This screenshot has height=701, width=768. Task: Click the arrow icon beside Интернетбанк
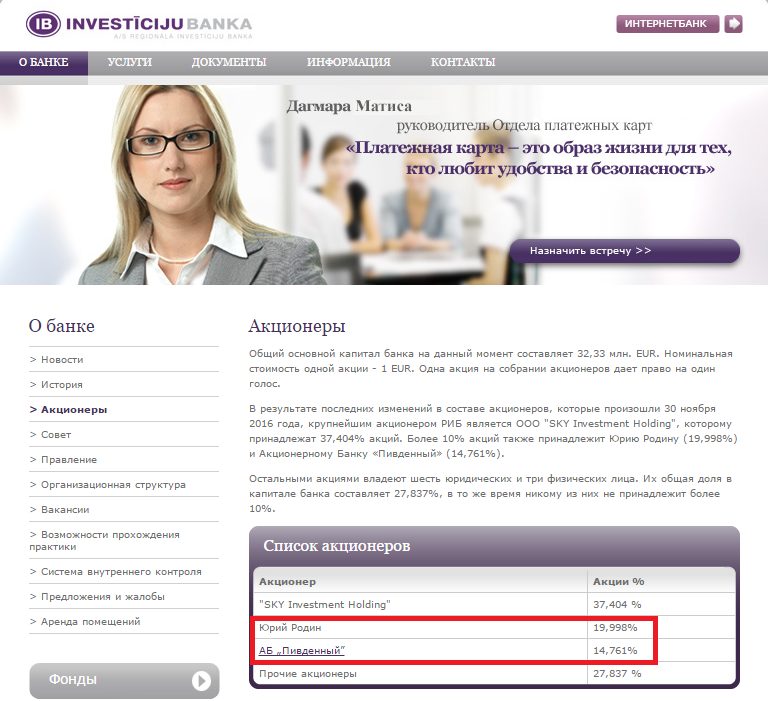(733, 24)
